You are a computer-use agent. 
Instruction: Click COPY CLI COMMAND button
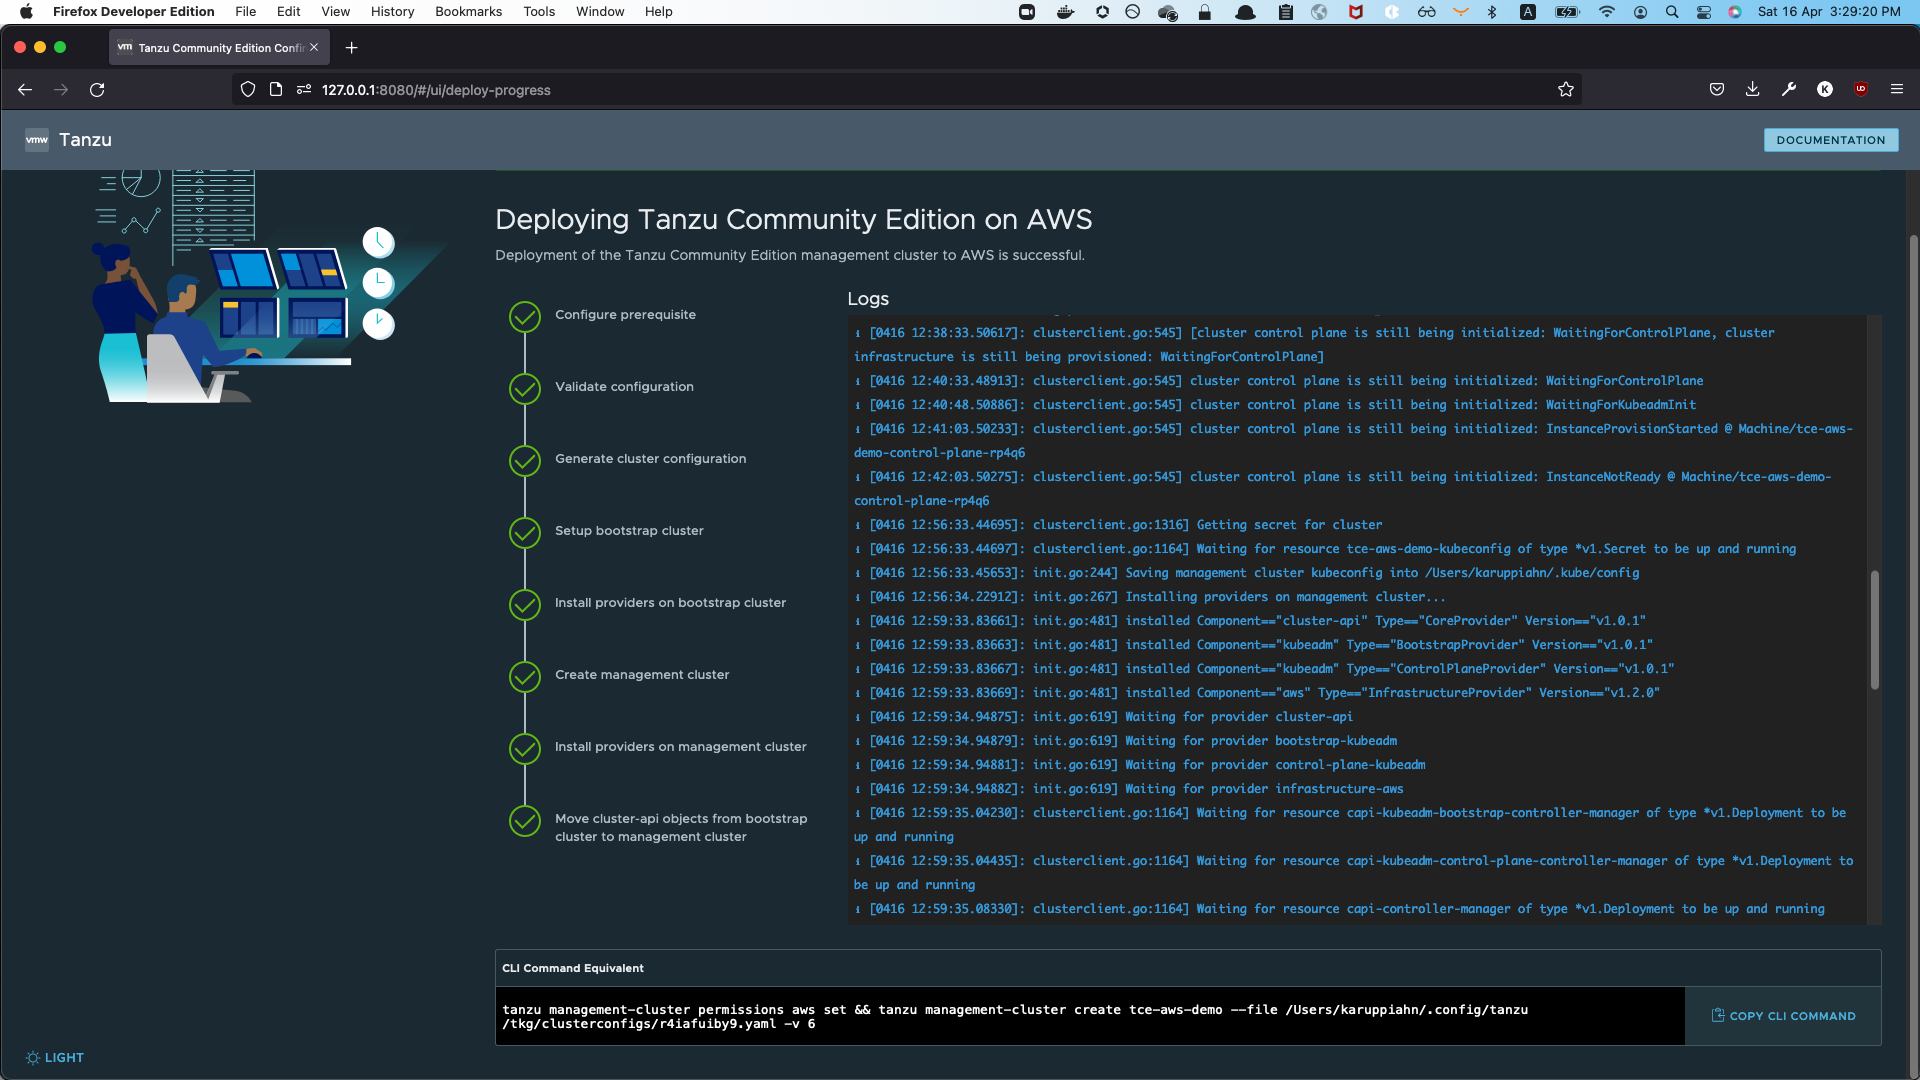pos(1783,1016)
